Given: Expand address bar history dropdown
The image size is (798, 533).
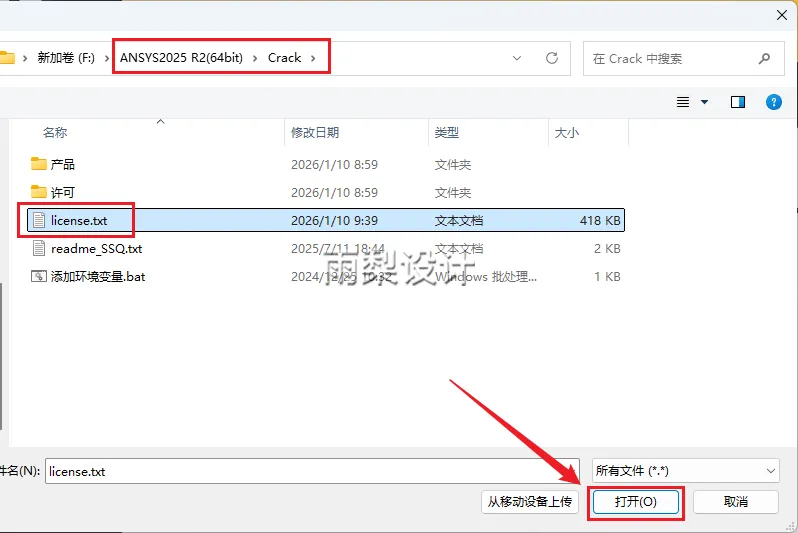Looking at the screenshot, I should tap(517, 58).
